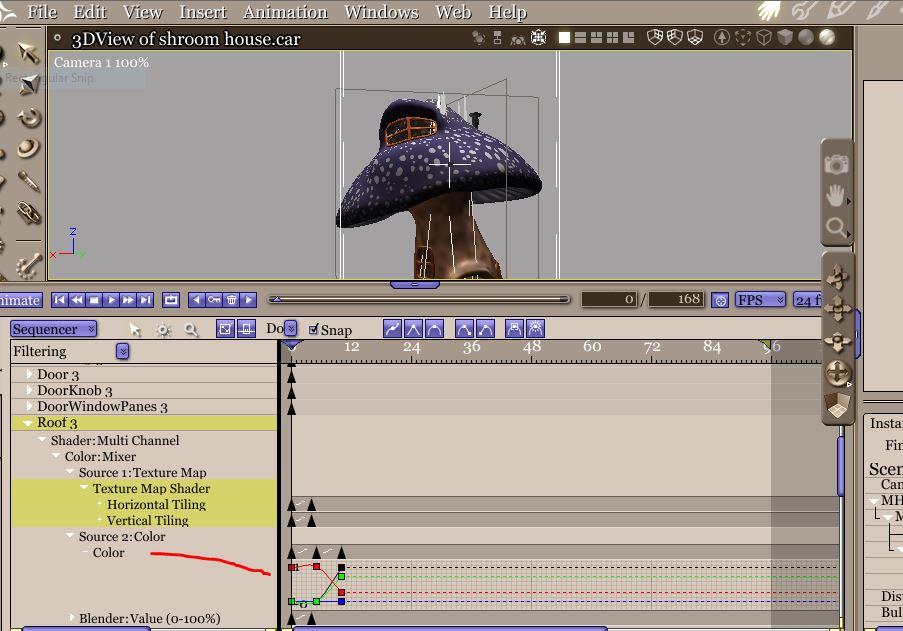Open the Web menu
Image resolution: width=903 pixels, height=631 pixels.
[x=453, y=12]
